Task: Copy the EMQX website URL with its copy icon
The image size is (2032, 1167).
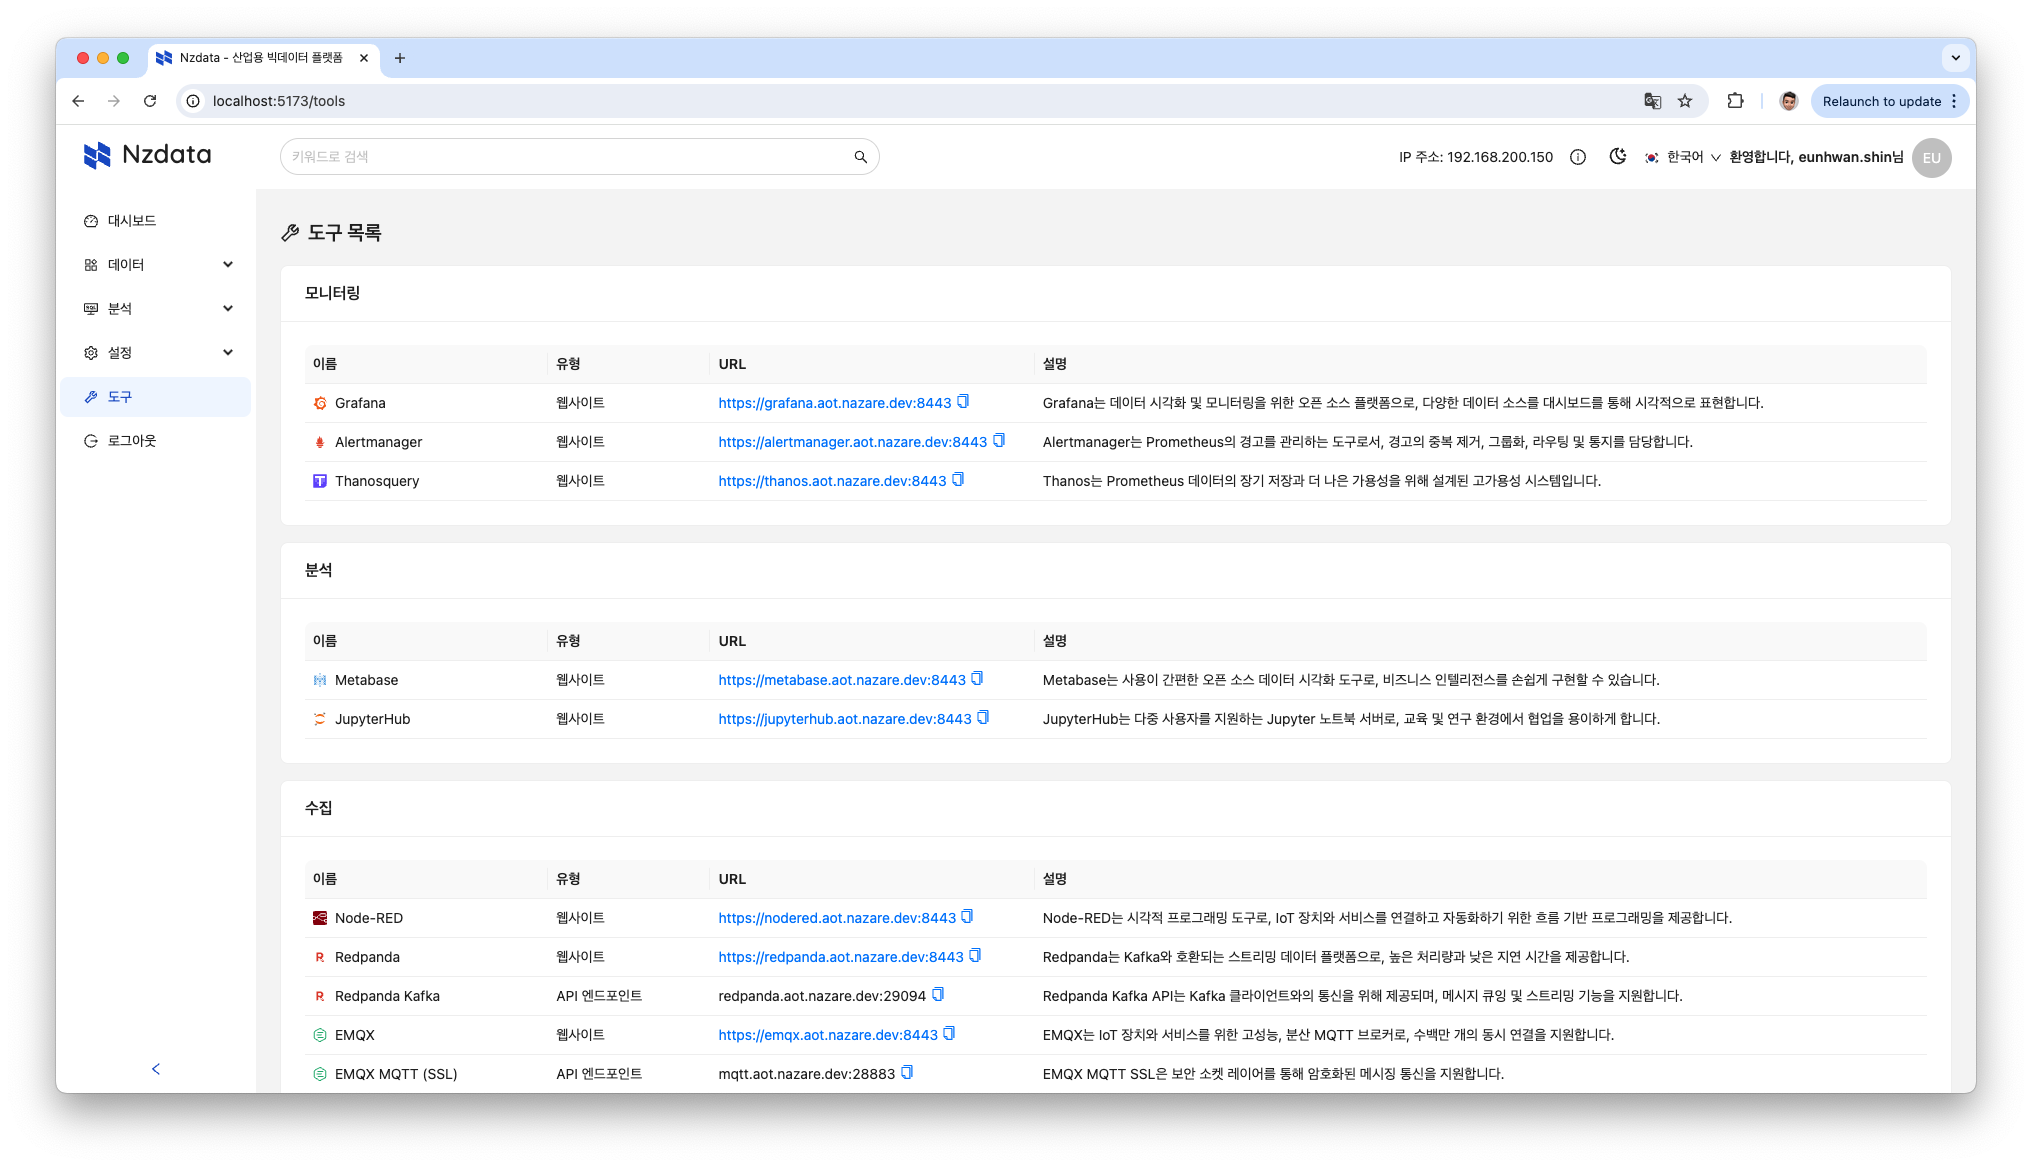Action: [x=949, y=1034]
